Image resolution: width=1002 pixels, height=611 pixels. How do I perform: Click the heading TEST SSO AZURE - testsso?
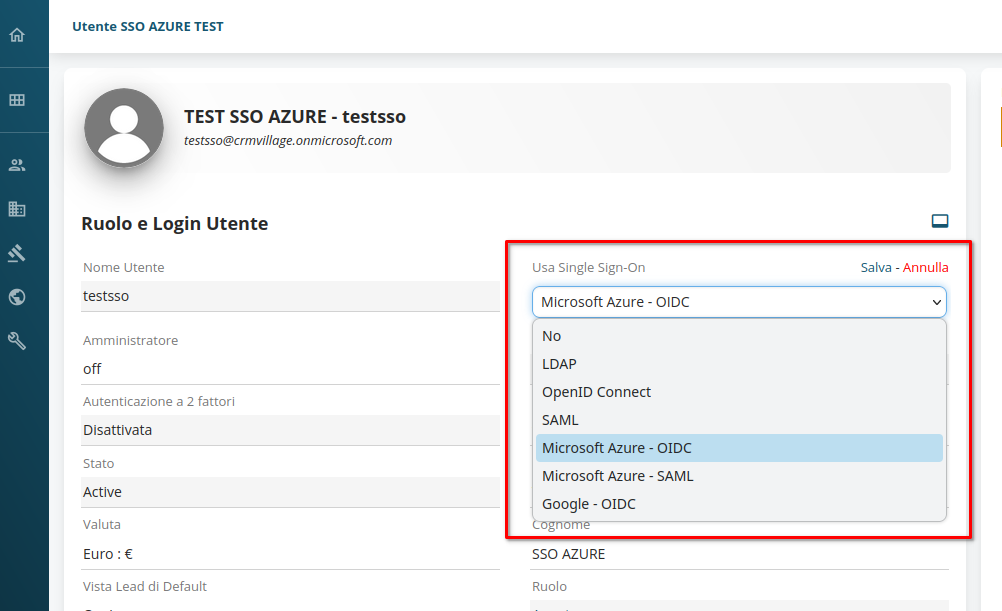coord(295,117)
